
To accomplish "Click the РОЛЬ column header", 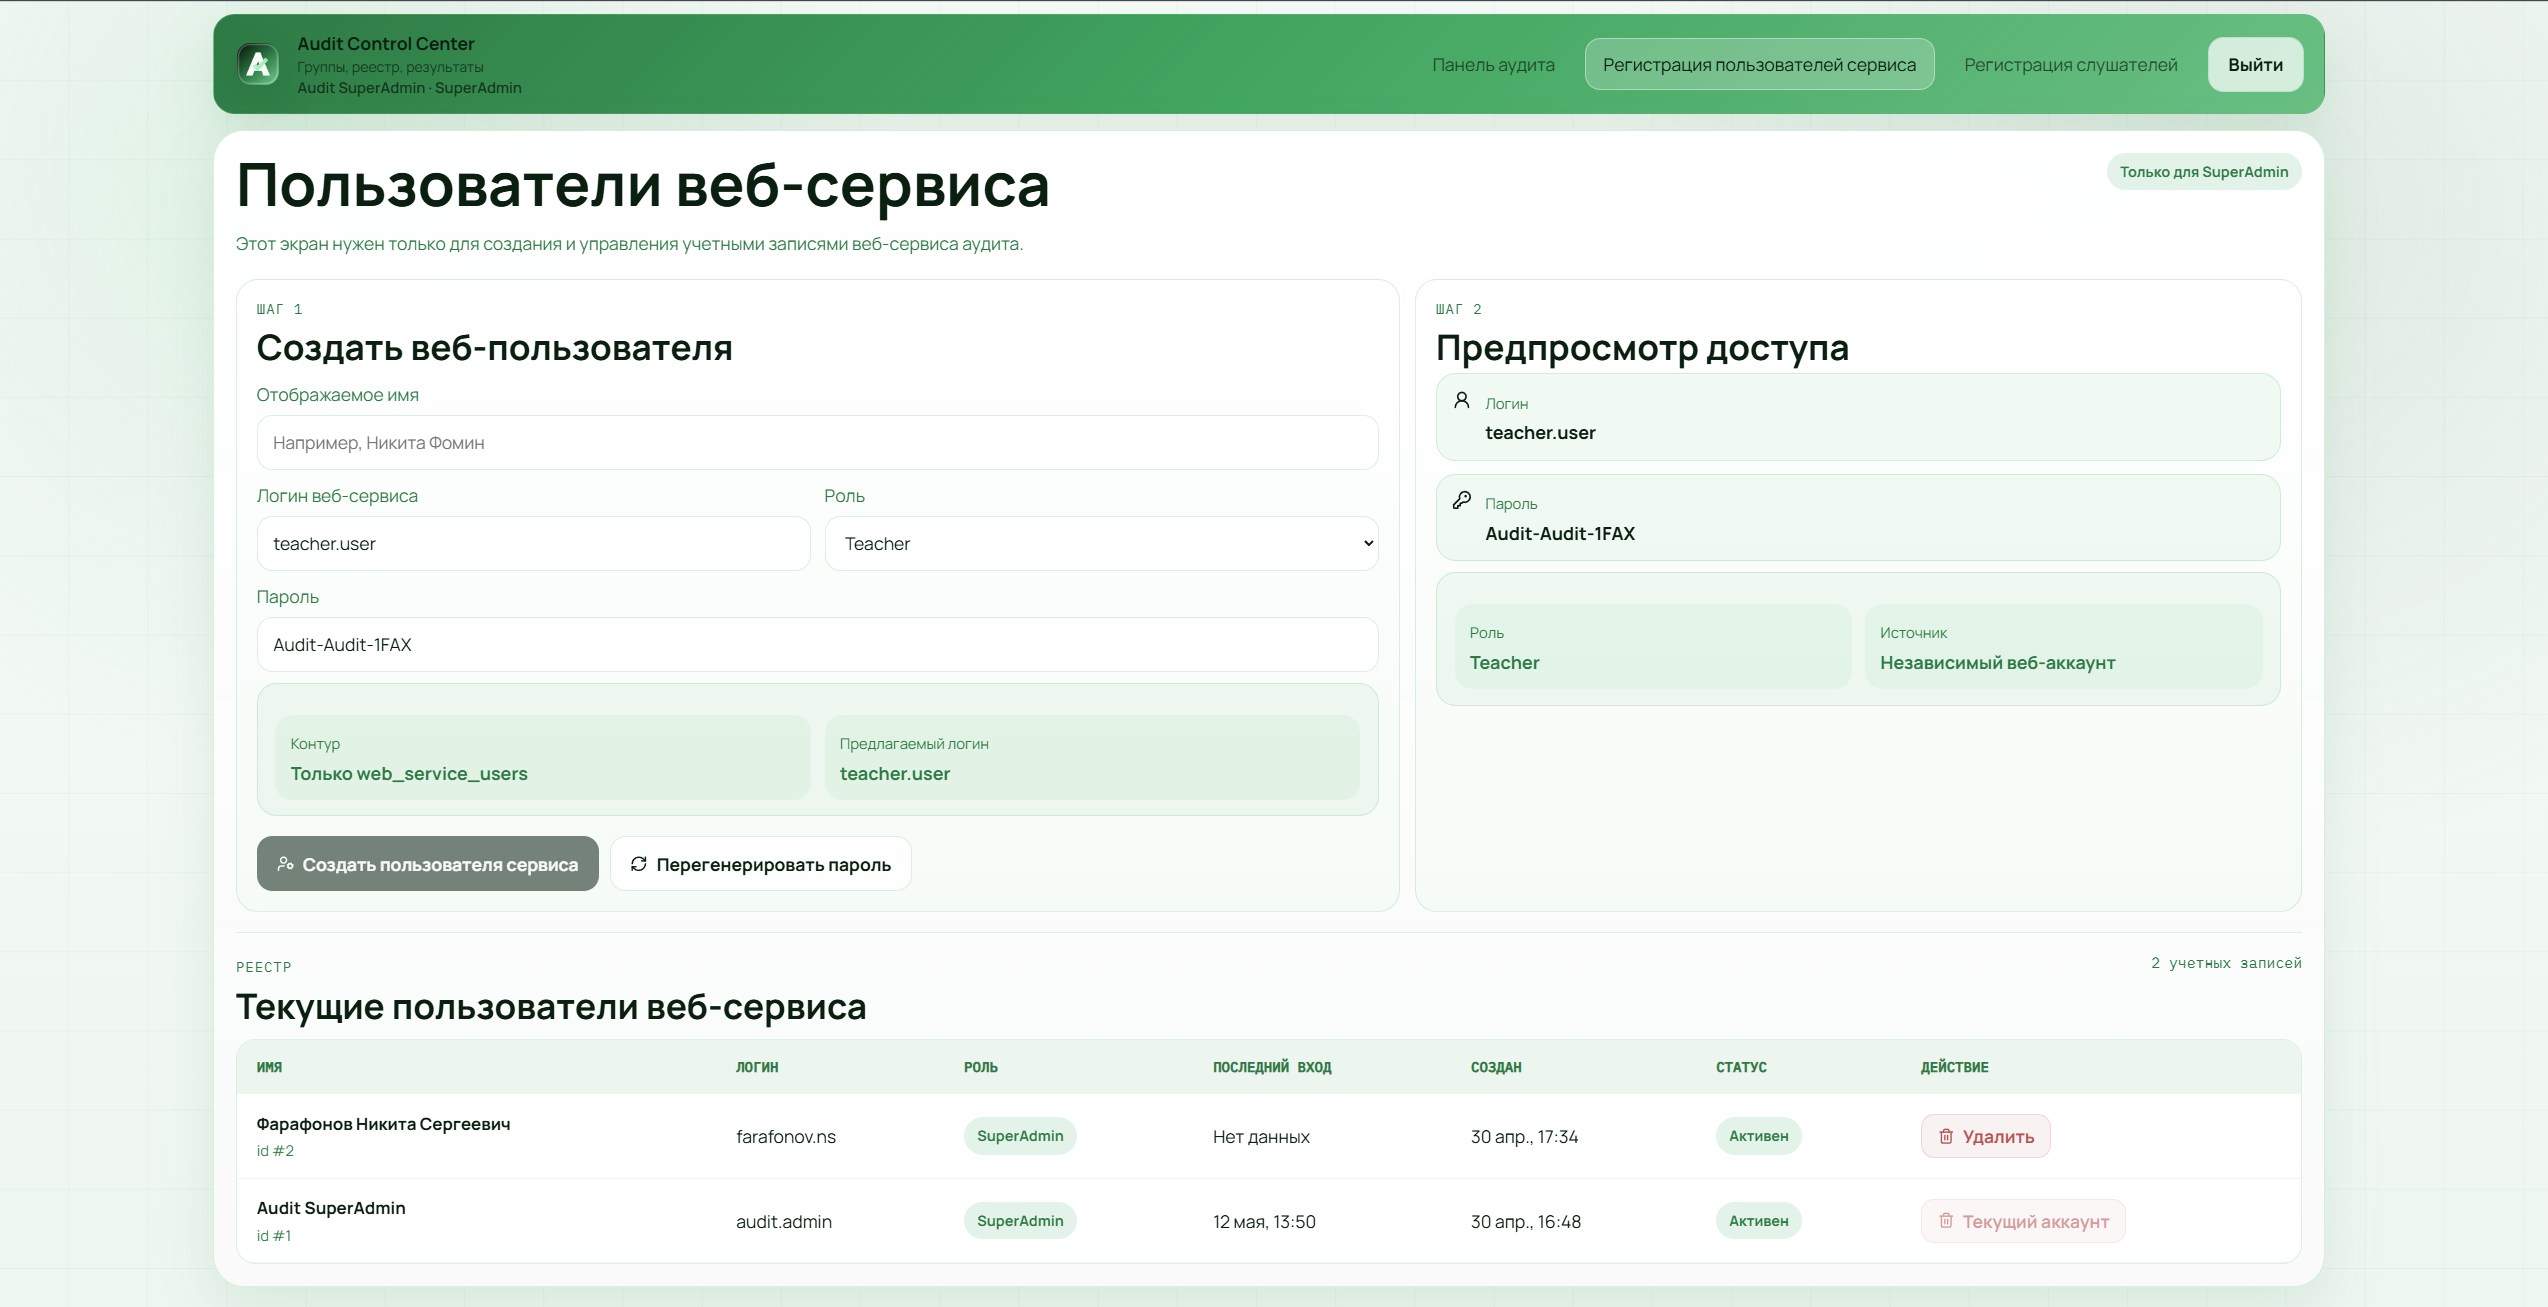I will coord(981,1067).
